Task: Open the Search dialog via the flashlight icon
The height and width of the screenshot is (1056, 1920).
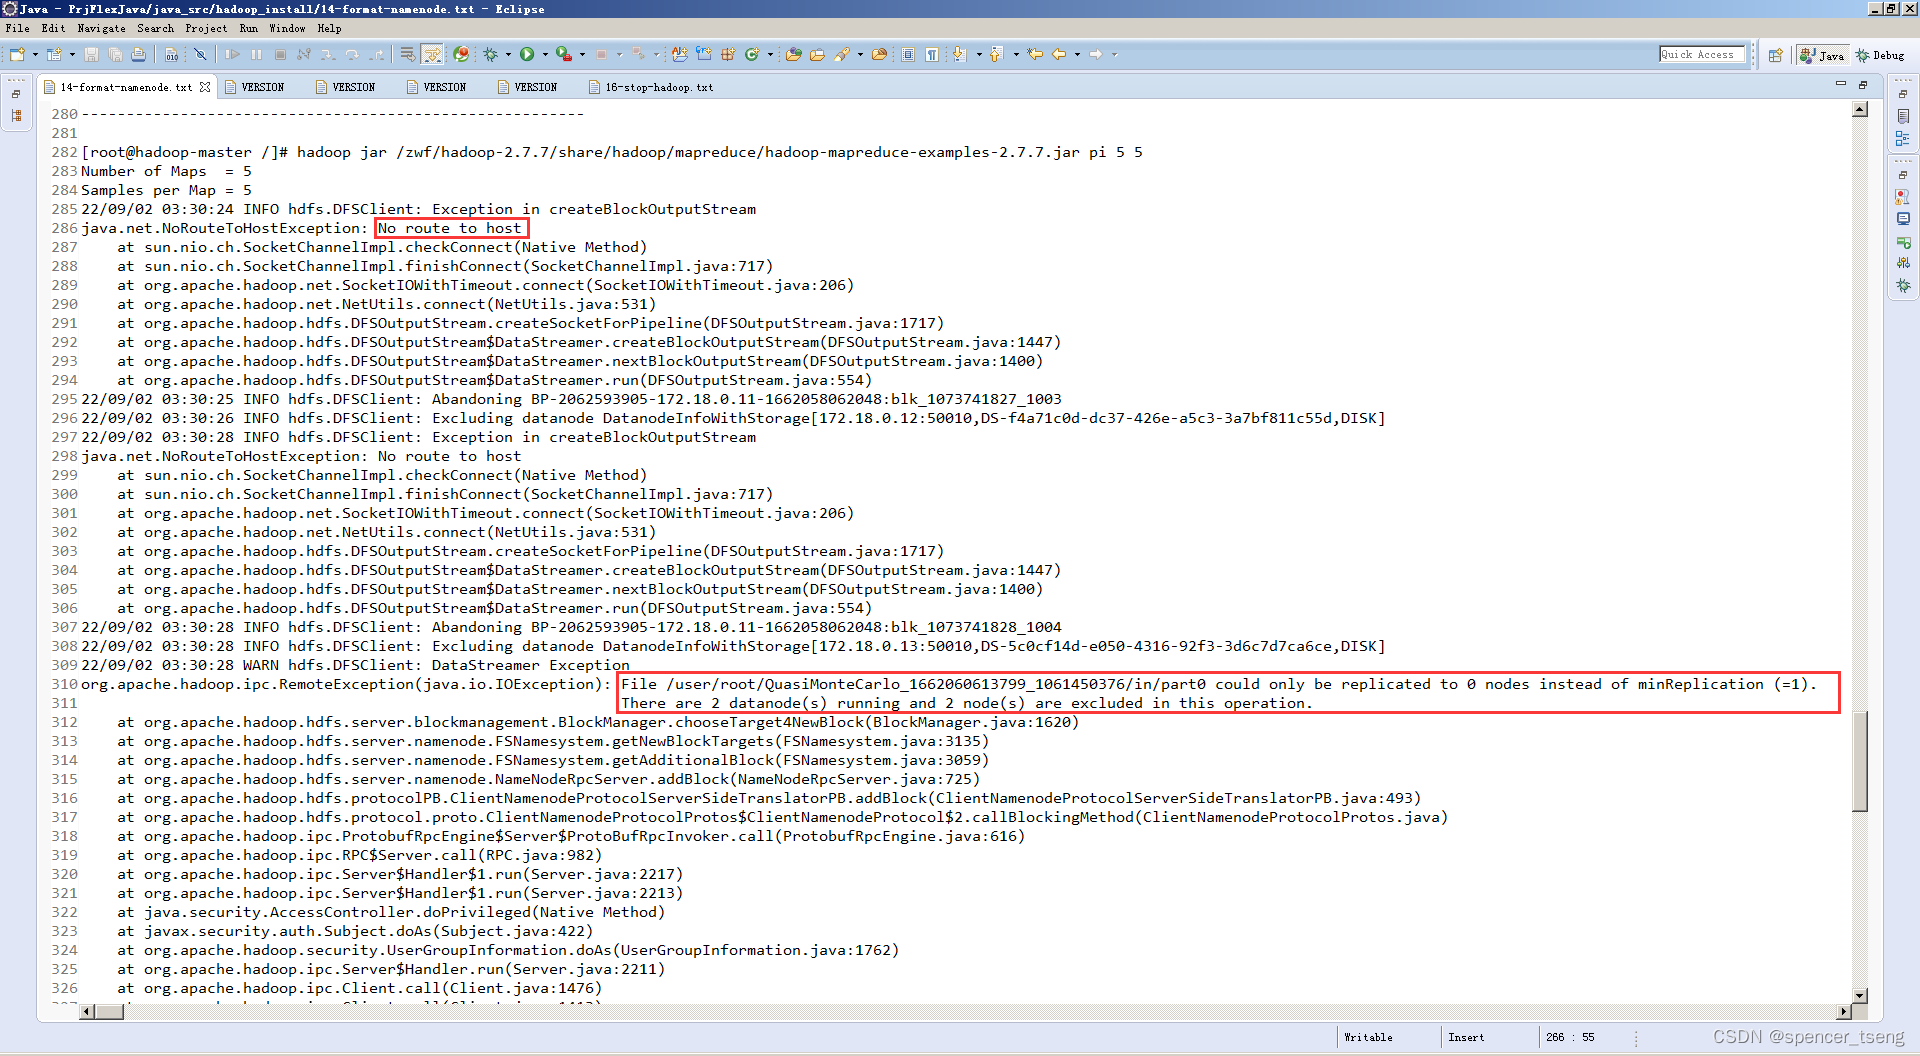Action: pyautogui.click(x=840, y=54)
